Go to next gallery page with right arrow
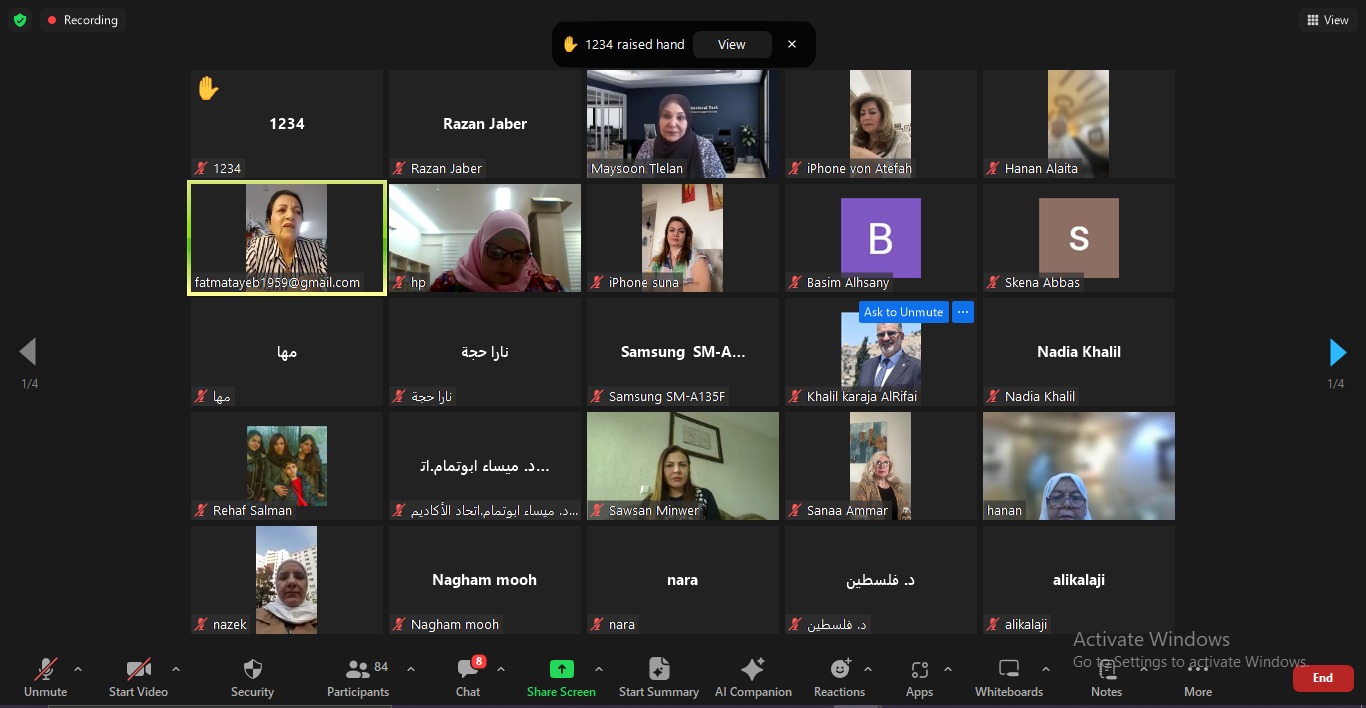1366x708 pixels. tap(1337, 352)
